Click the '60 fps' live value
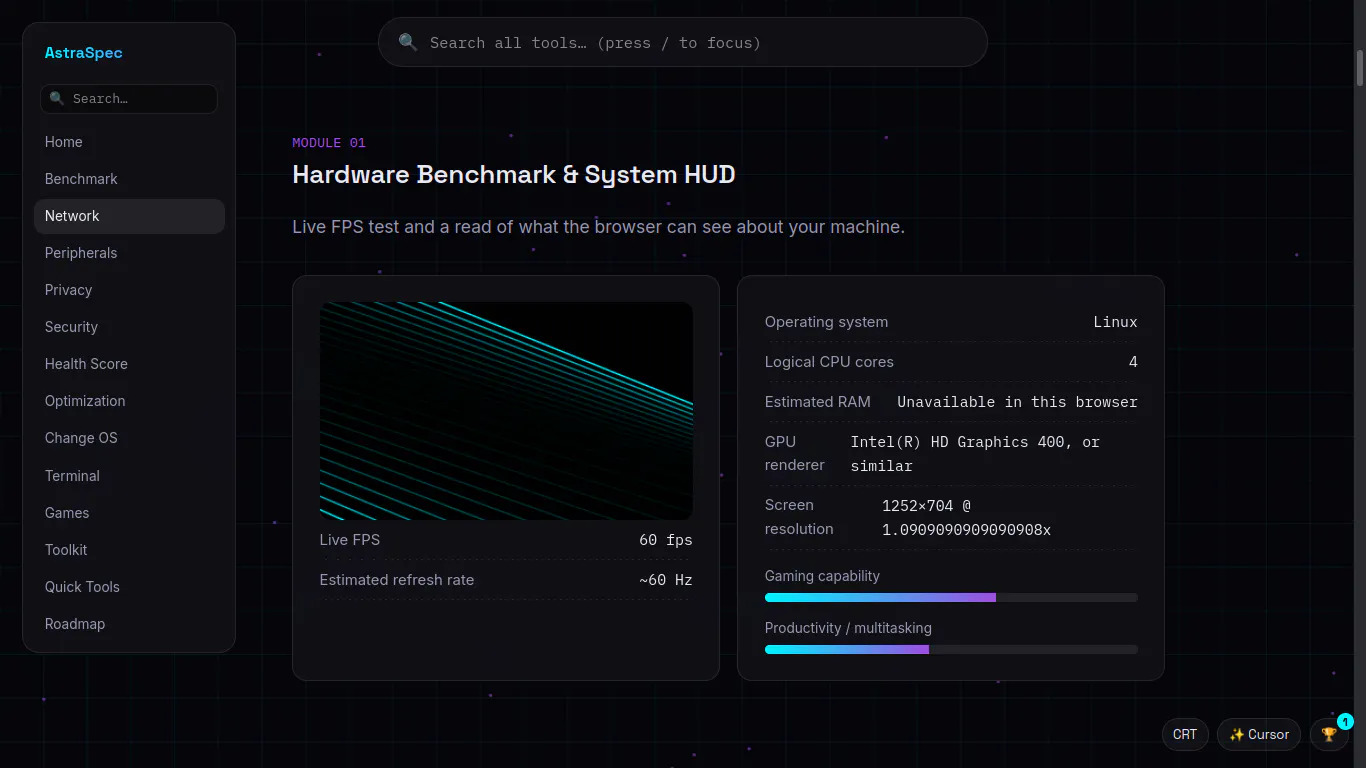This screenshot has width=1366, height=768. (666, 540)
